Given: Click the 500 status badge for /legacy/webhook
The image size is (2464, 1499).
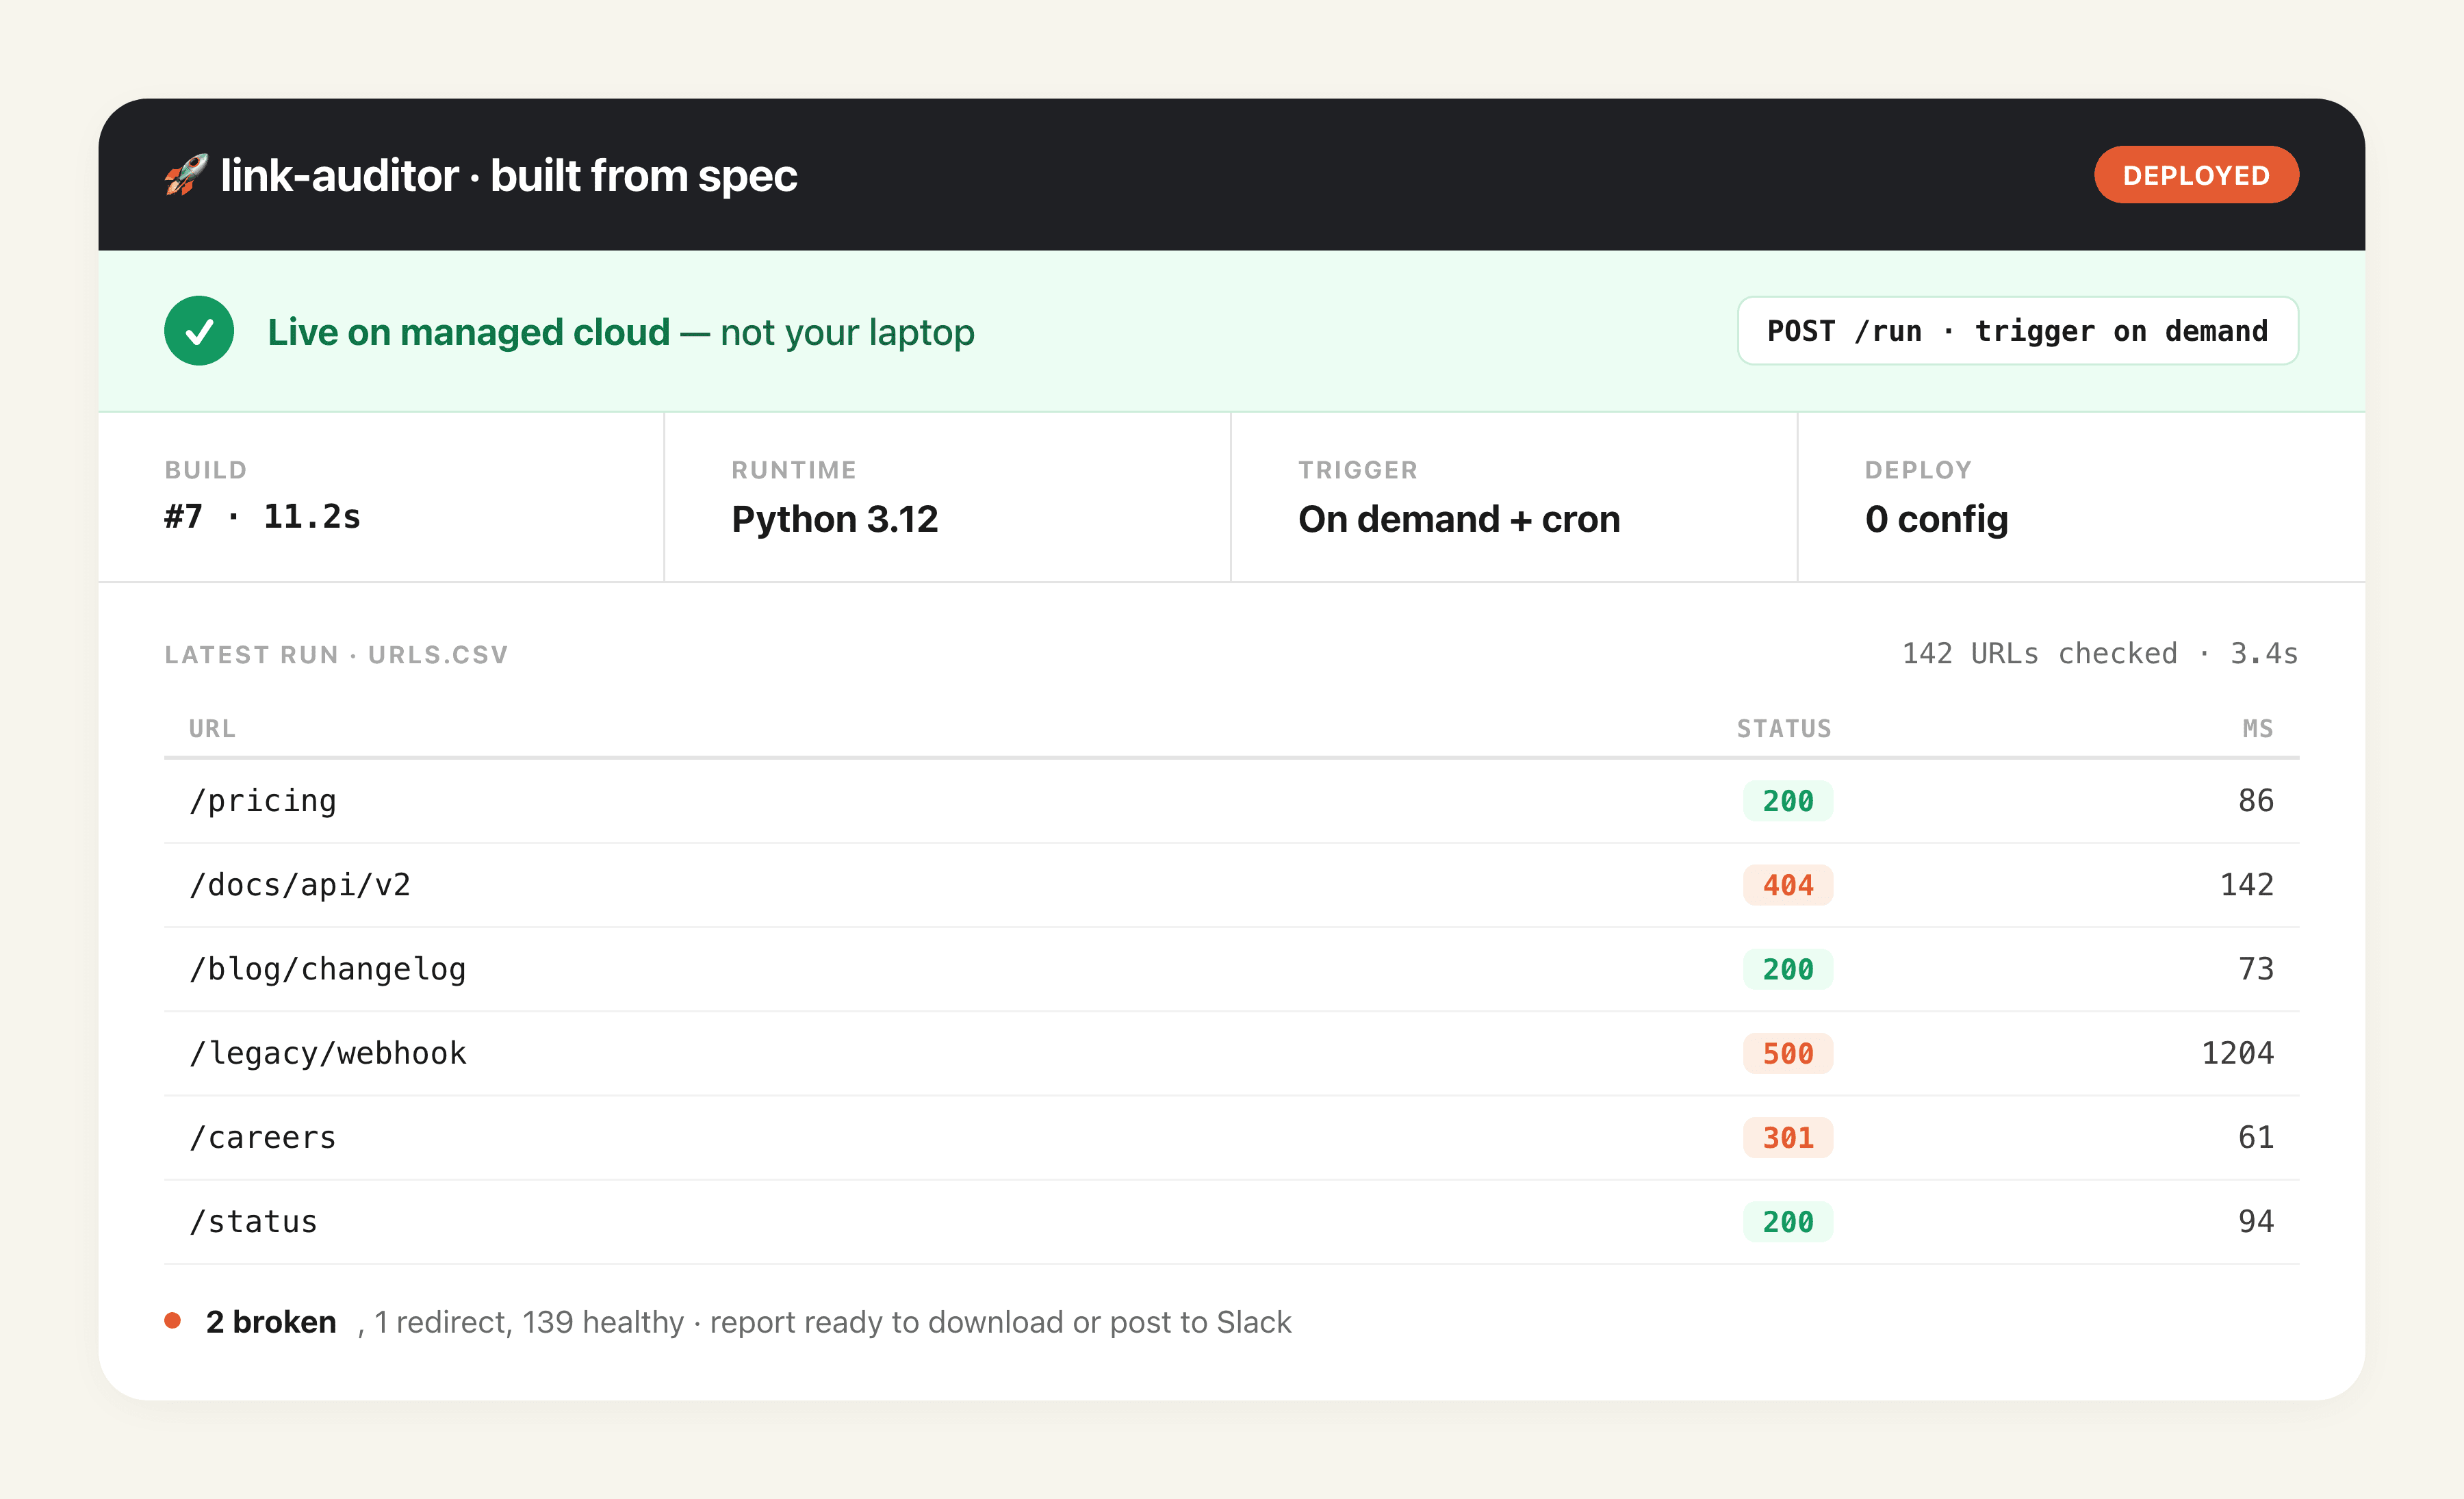Looking at the screenshot, I should tap(1788, 1053).
